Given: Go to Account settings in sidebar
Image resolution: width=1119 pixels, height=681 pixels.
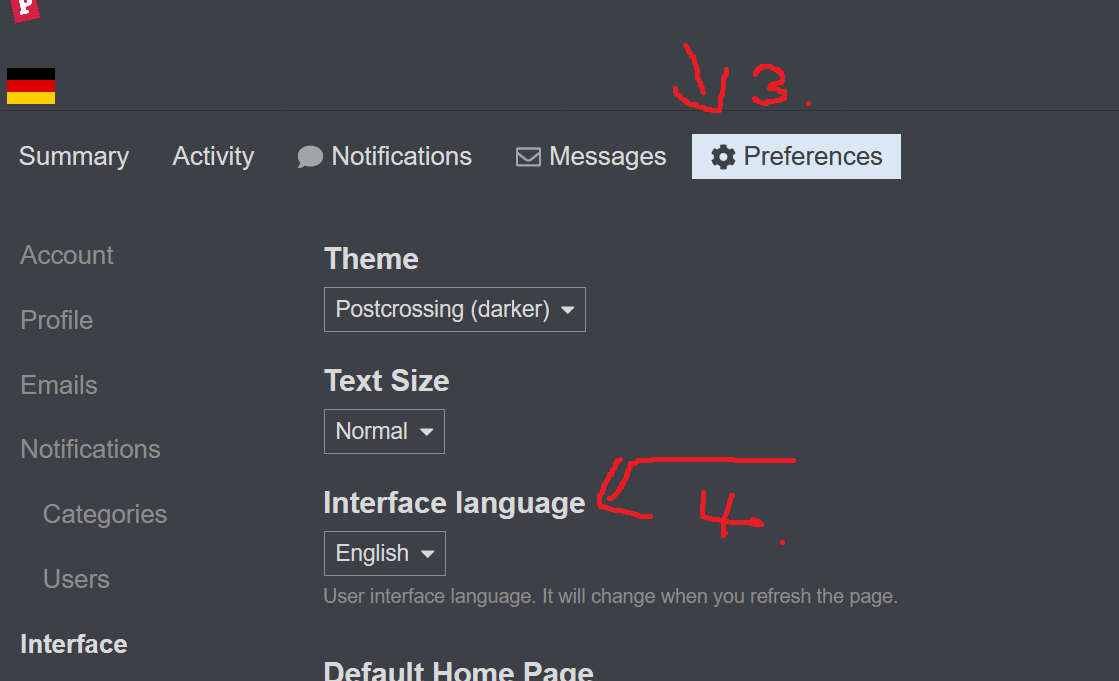Looking at the screenshot, I should pyautogui.click(x=66, y=255).
